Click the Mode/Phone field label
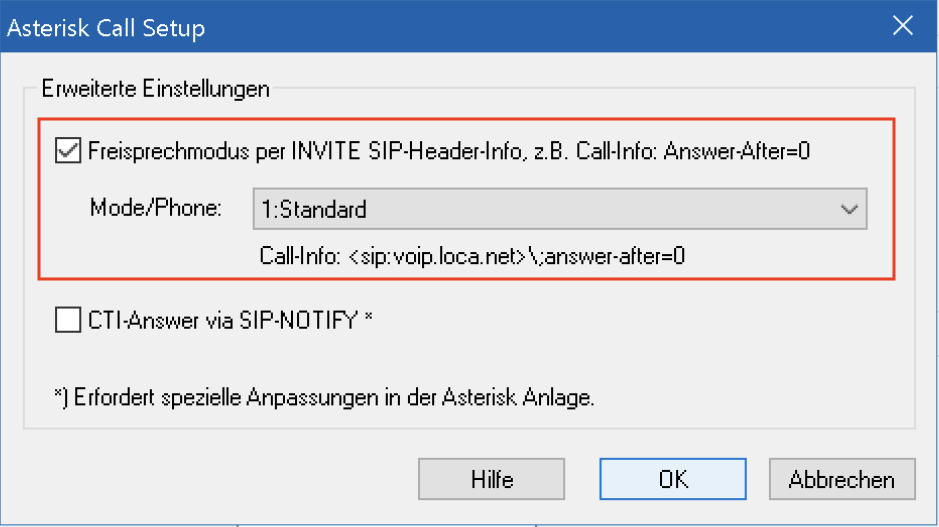 coord(156,210)
